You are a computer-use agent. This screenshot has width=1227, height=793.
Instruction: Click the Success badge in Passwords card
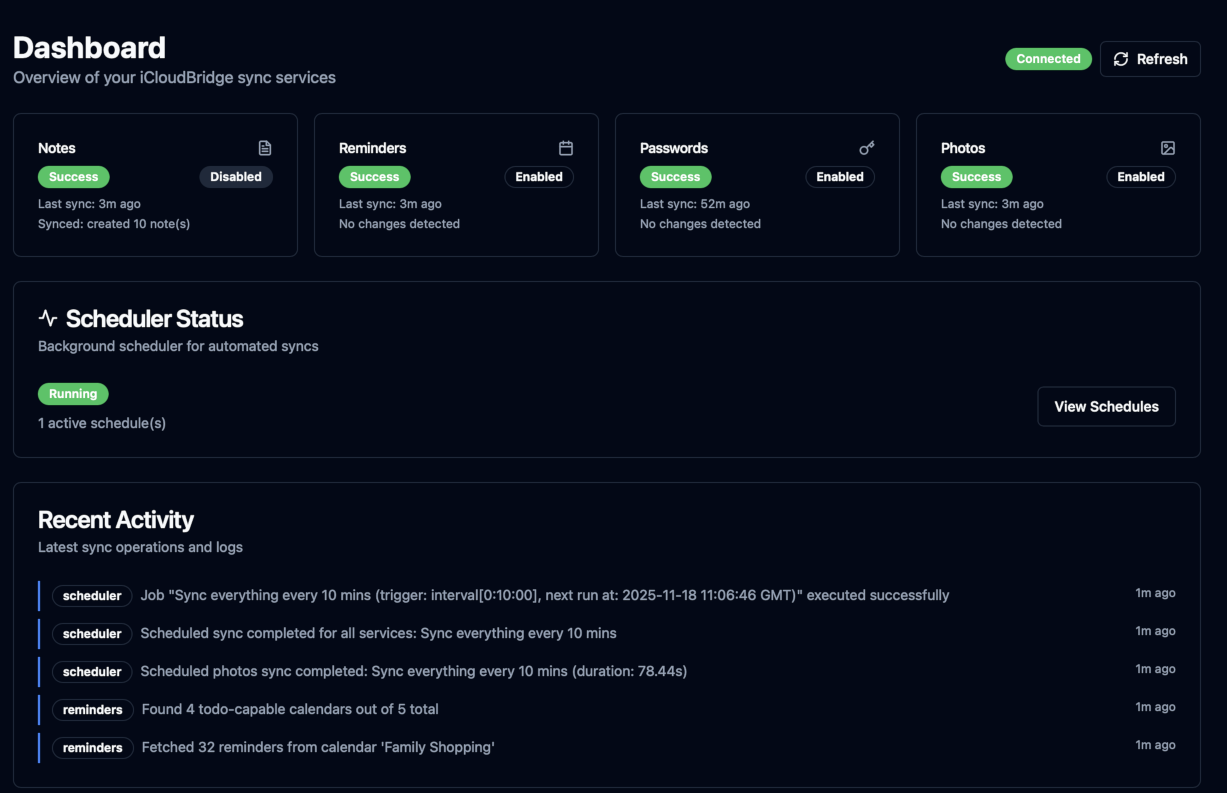click(x=676, y=177)
